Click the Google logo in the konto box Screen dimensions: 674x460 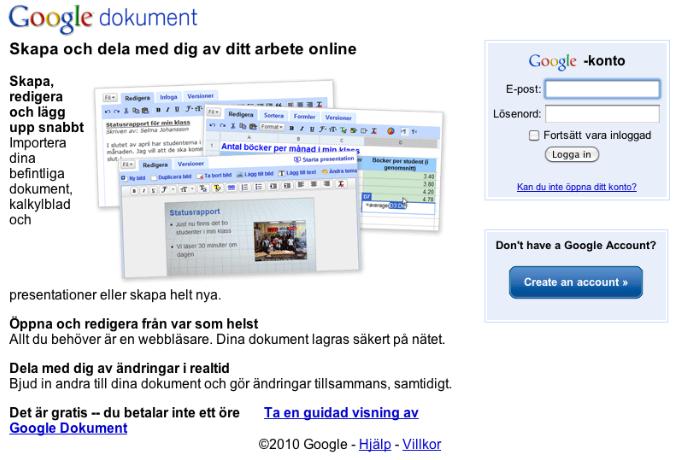[552, 62]
